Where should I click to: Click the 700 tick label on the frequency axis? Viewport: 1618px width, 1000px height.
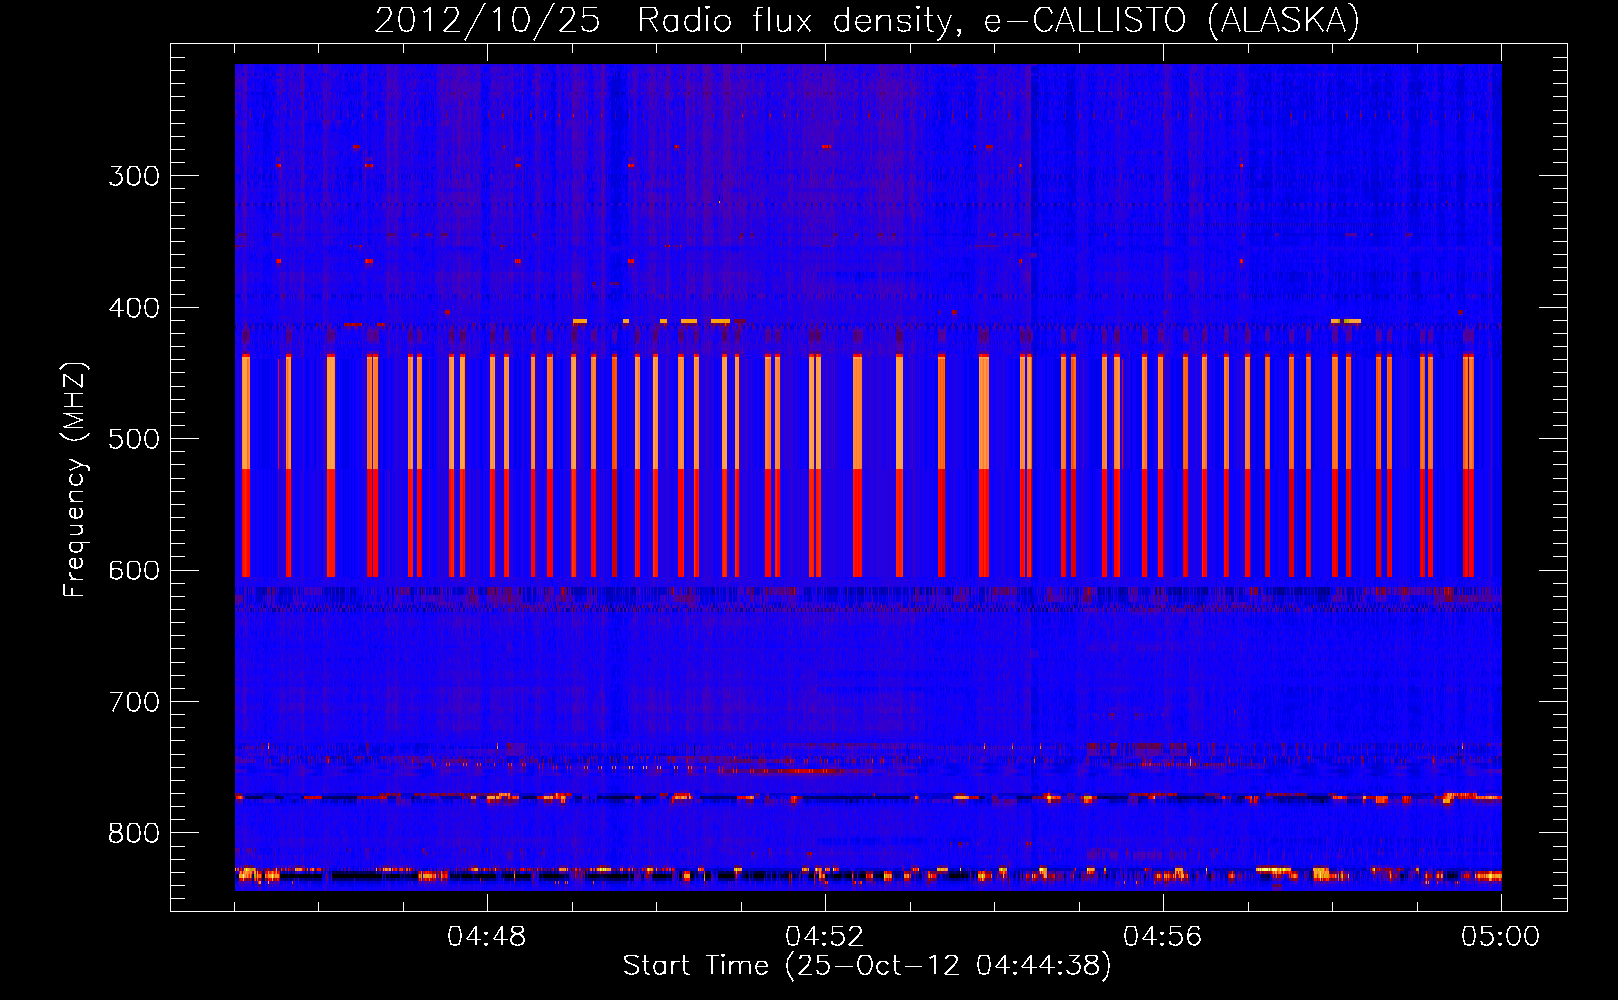134,702
